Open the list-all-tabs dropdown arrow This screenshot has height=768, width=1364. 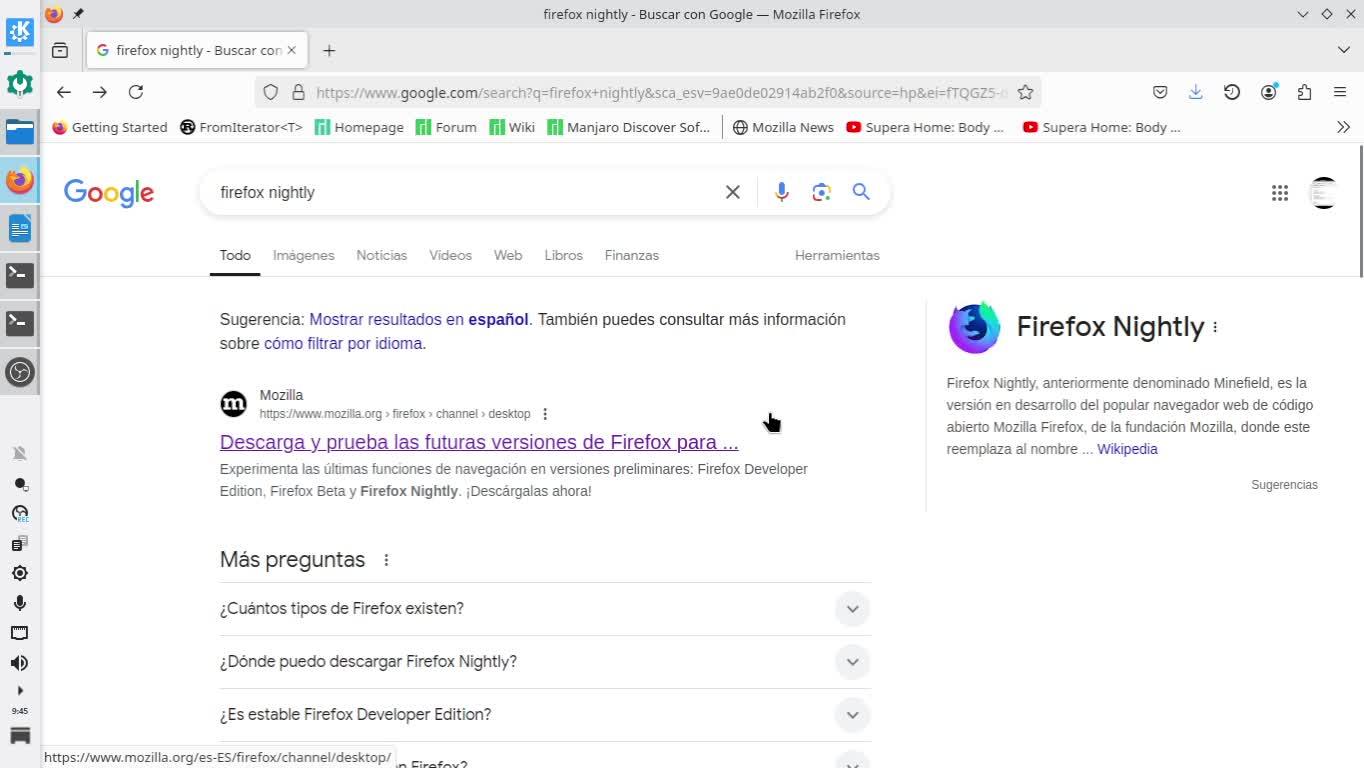pyautogui.click(x=1343, y=50)
